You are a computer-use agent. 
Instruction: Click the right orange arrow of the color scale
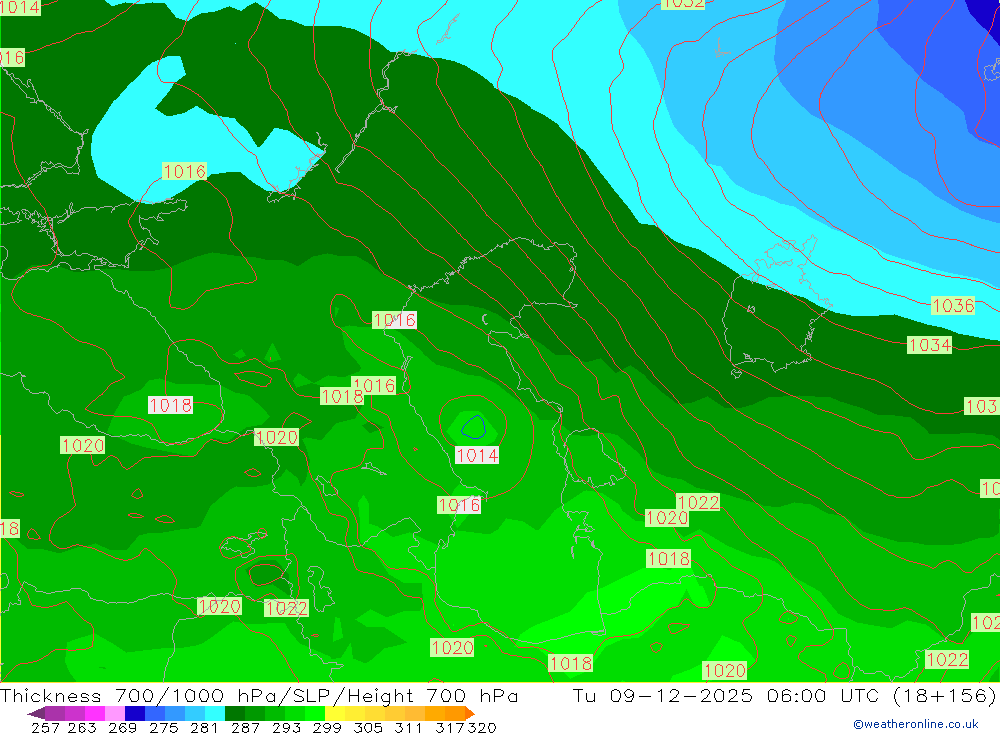tap(470, 713)
